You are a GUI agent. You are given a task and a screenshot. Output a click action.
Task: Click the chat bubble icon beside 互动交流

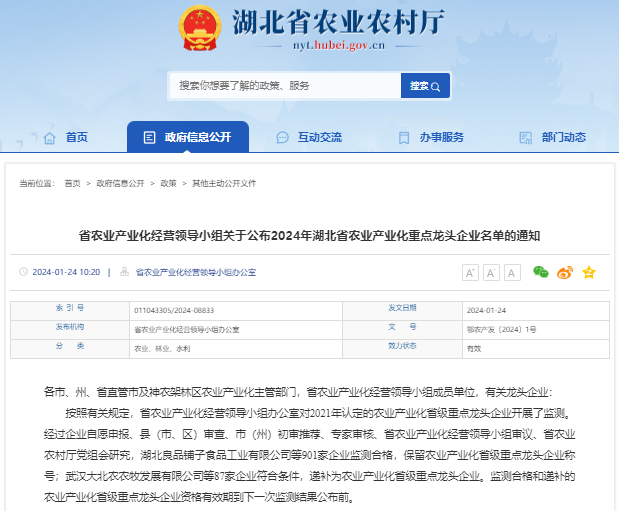coord(282,138)
